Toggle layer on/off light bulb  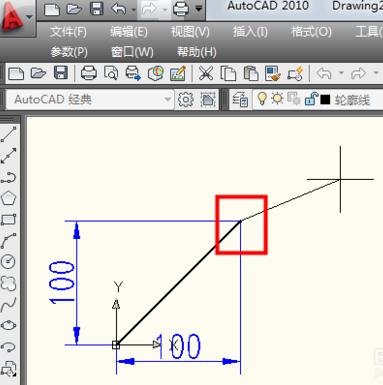coord(262,99)
